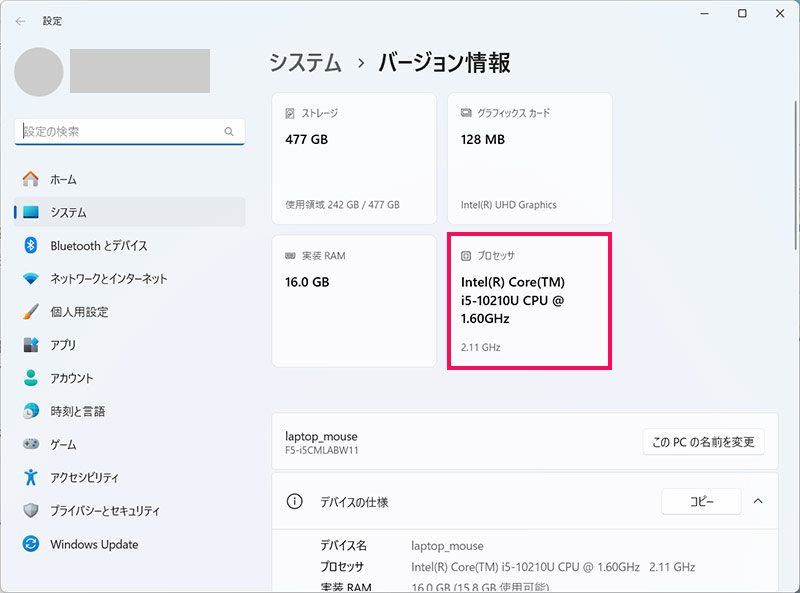Click the network Wi-Fi icon

click(31, 279)
